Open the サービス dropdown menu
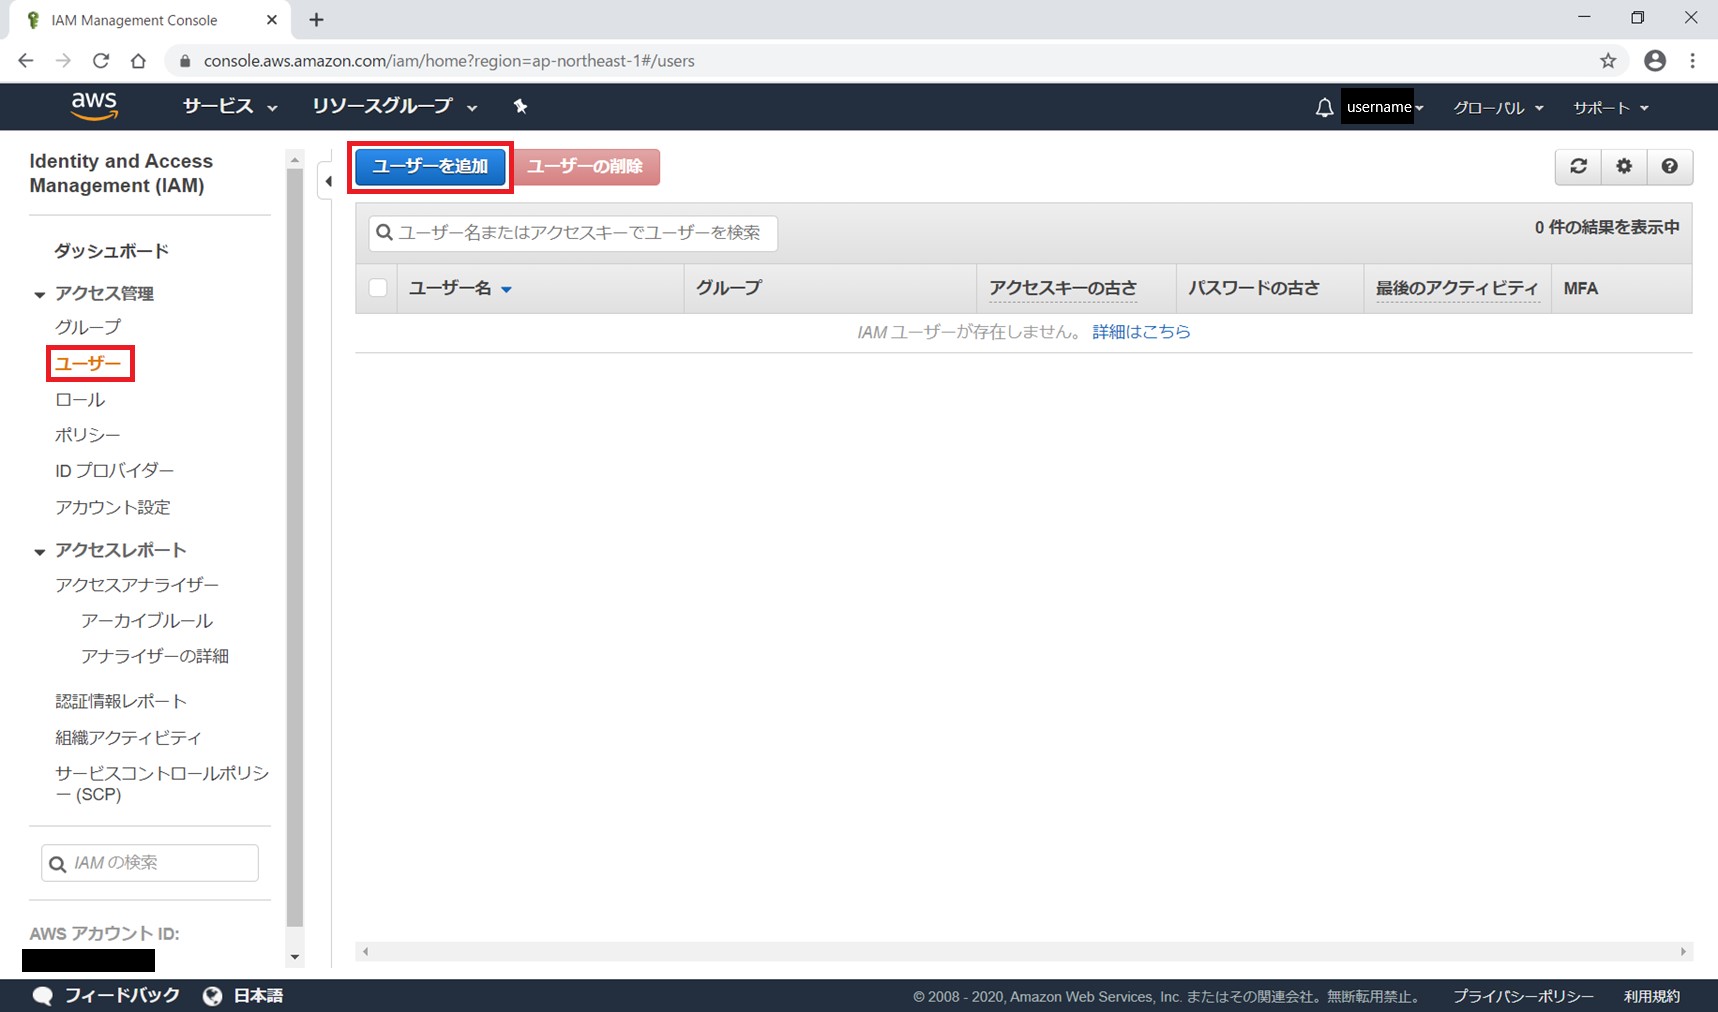This screenshot has width=1718, height=1012. point(230,107)
